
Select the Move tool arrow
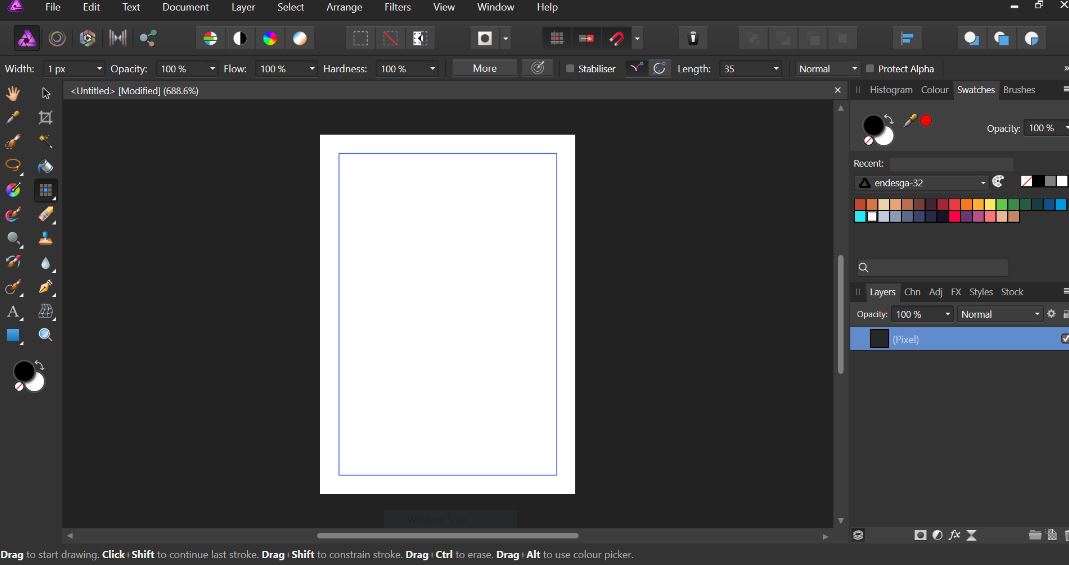pos(46,93)
